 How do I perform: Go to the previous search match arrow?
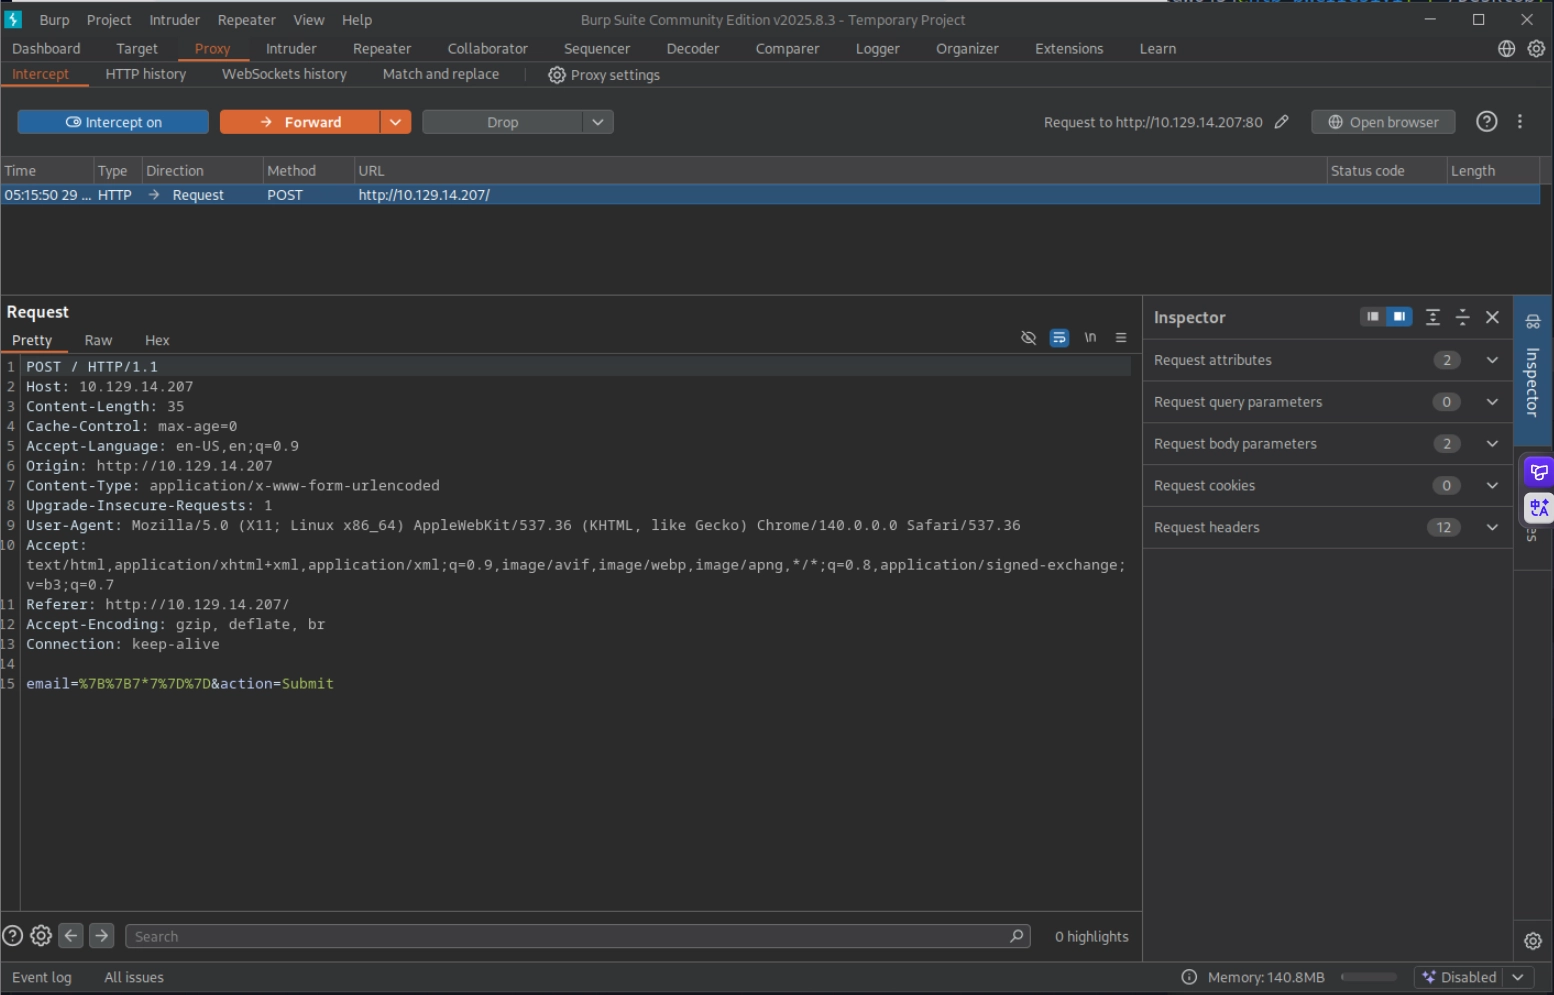71,936
